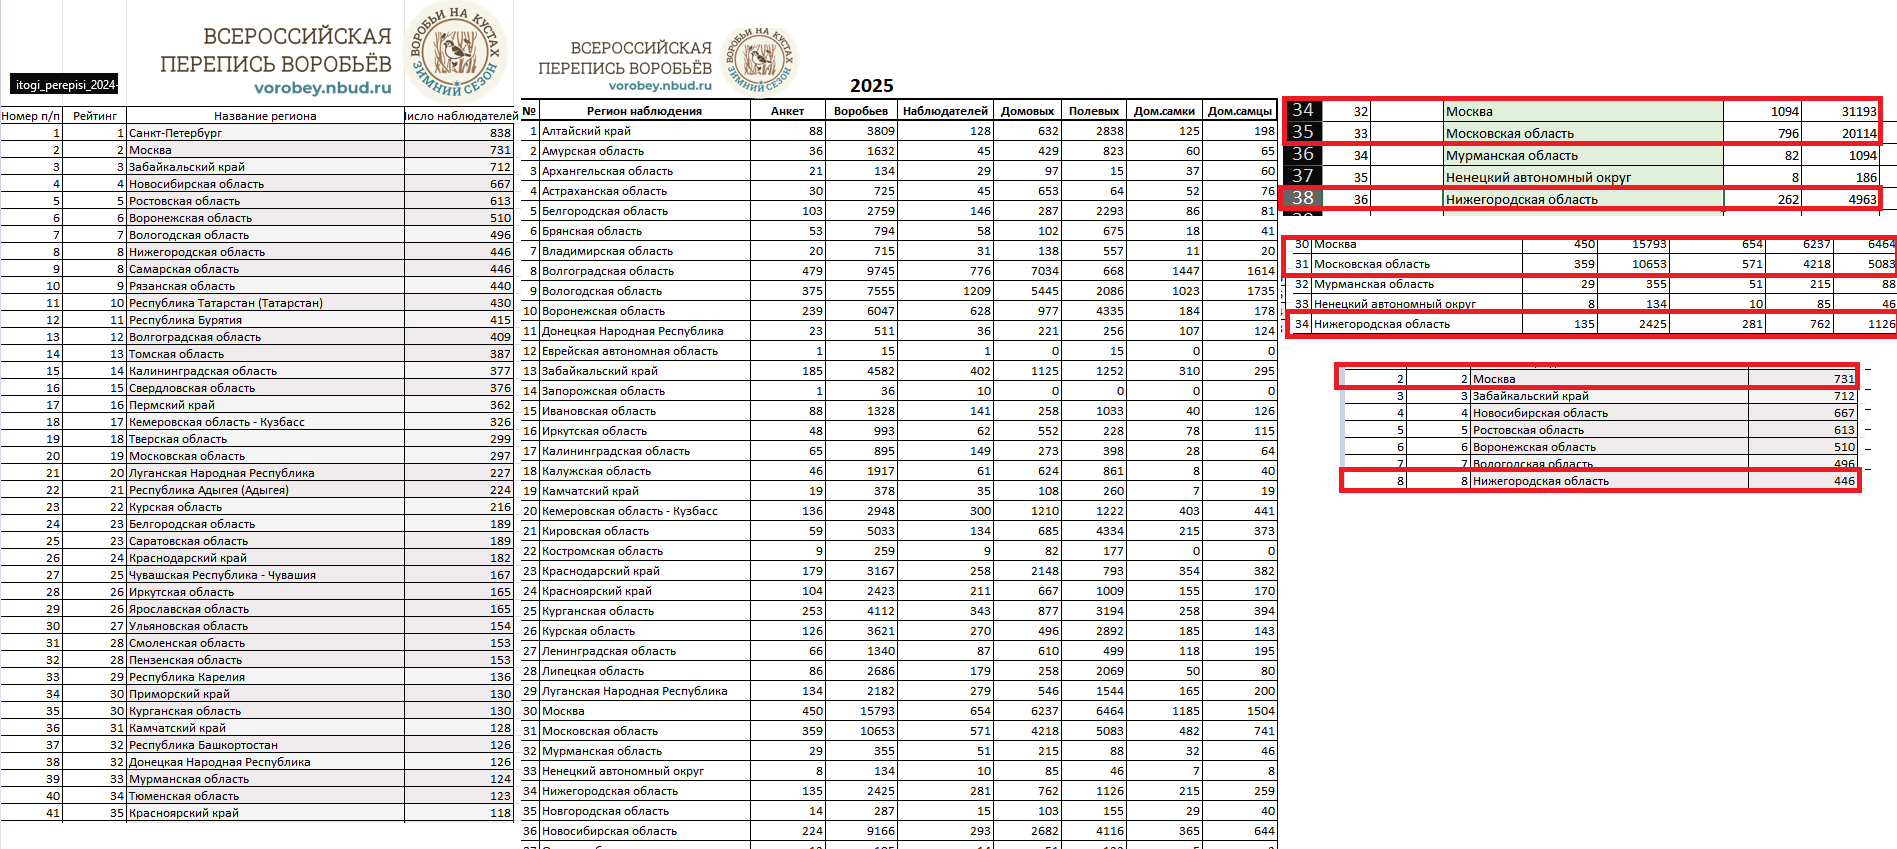Select the 'Калужская область' cell

645,471
